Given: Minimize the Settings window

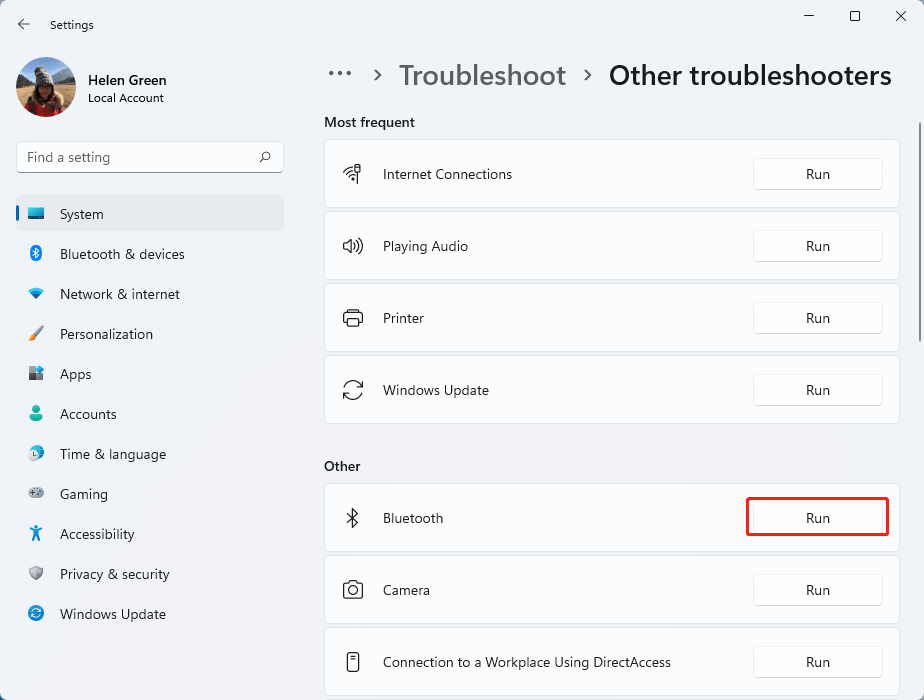Looking at the screenshot, I should coord(809,16).
